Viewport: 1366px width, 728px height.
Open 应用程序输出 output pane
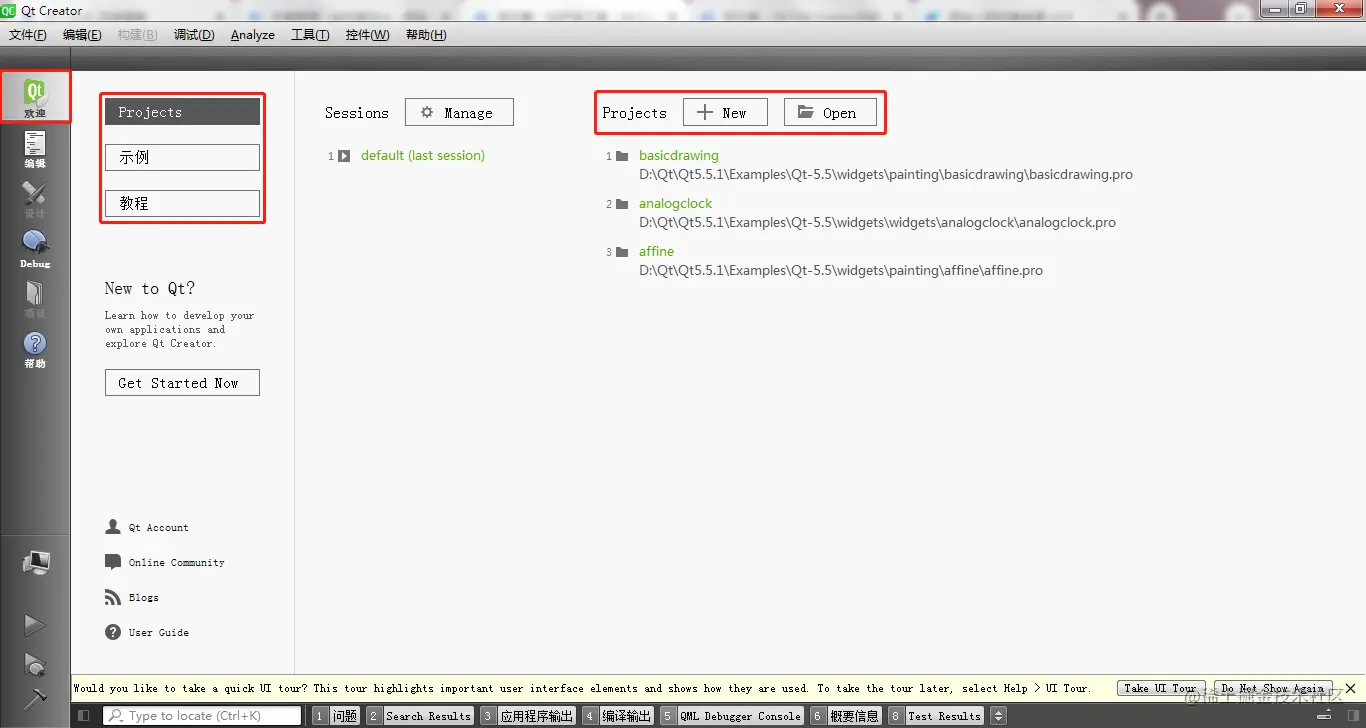pos(527,716)
